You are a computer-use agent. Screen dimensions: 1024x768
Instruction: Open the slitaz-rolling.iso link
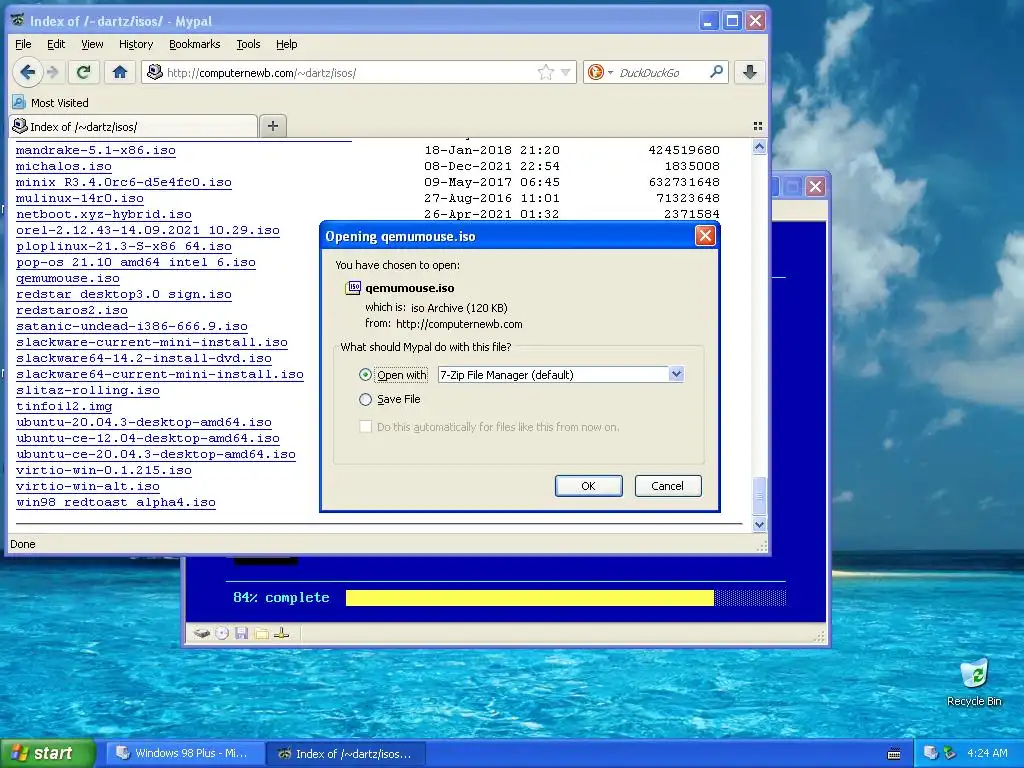[x=88, y=391]
